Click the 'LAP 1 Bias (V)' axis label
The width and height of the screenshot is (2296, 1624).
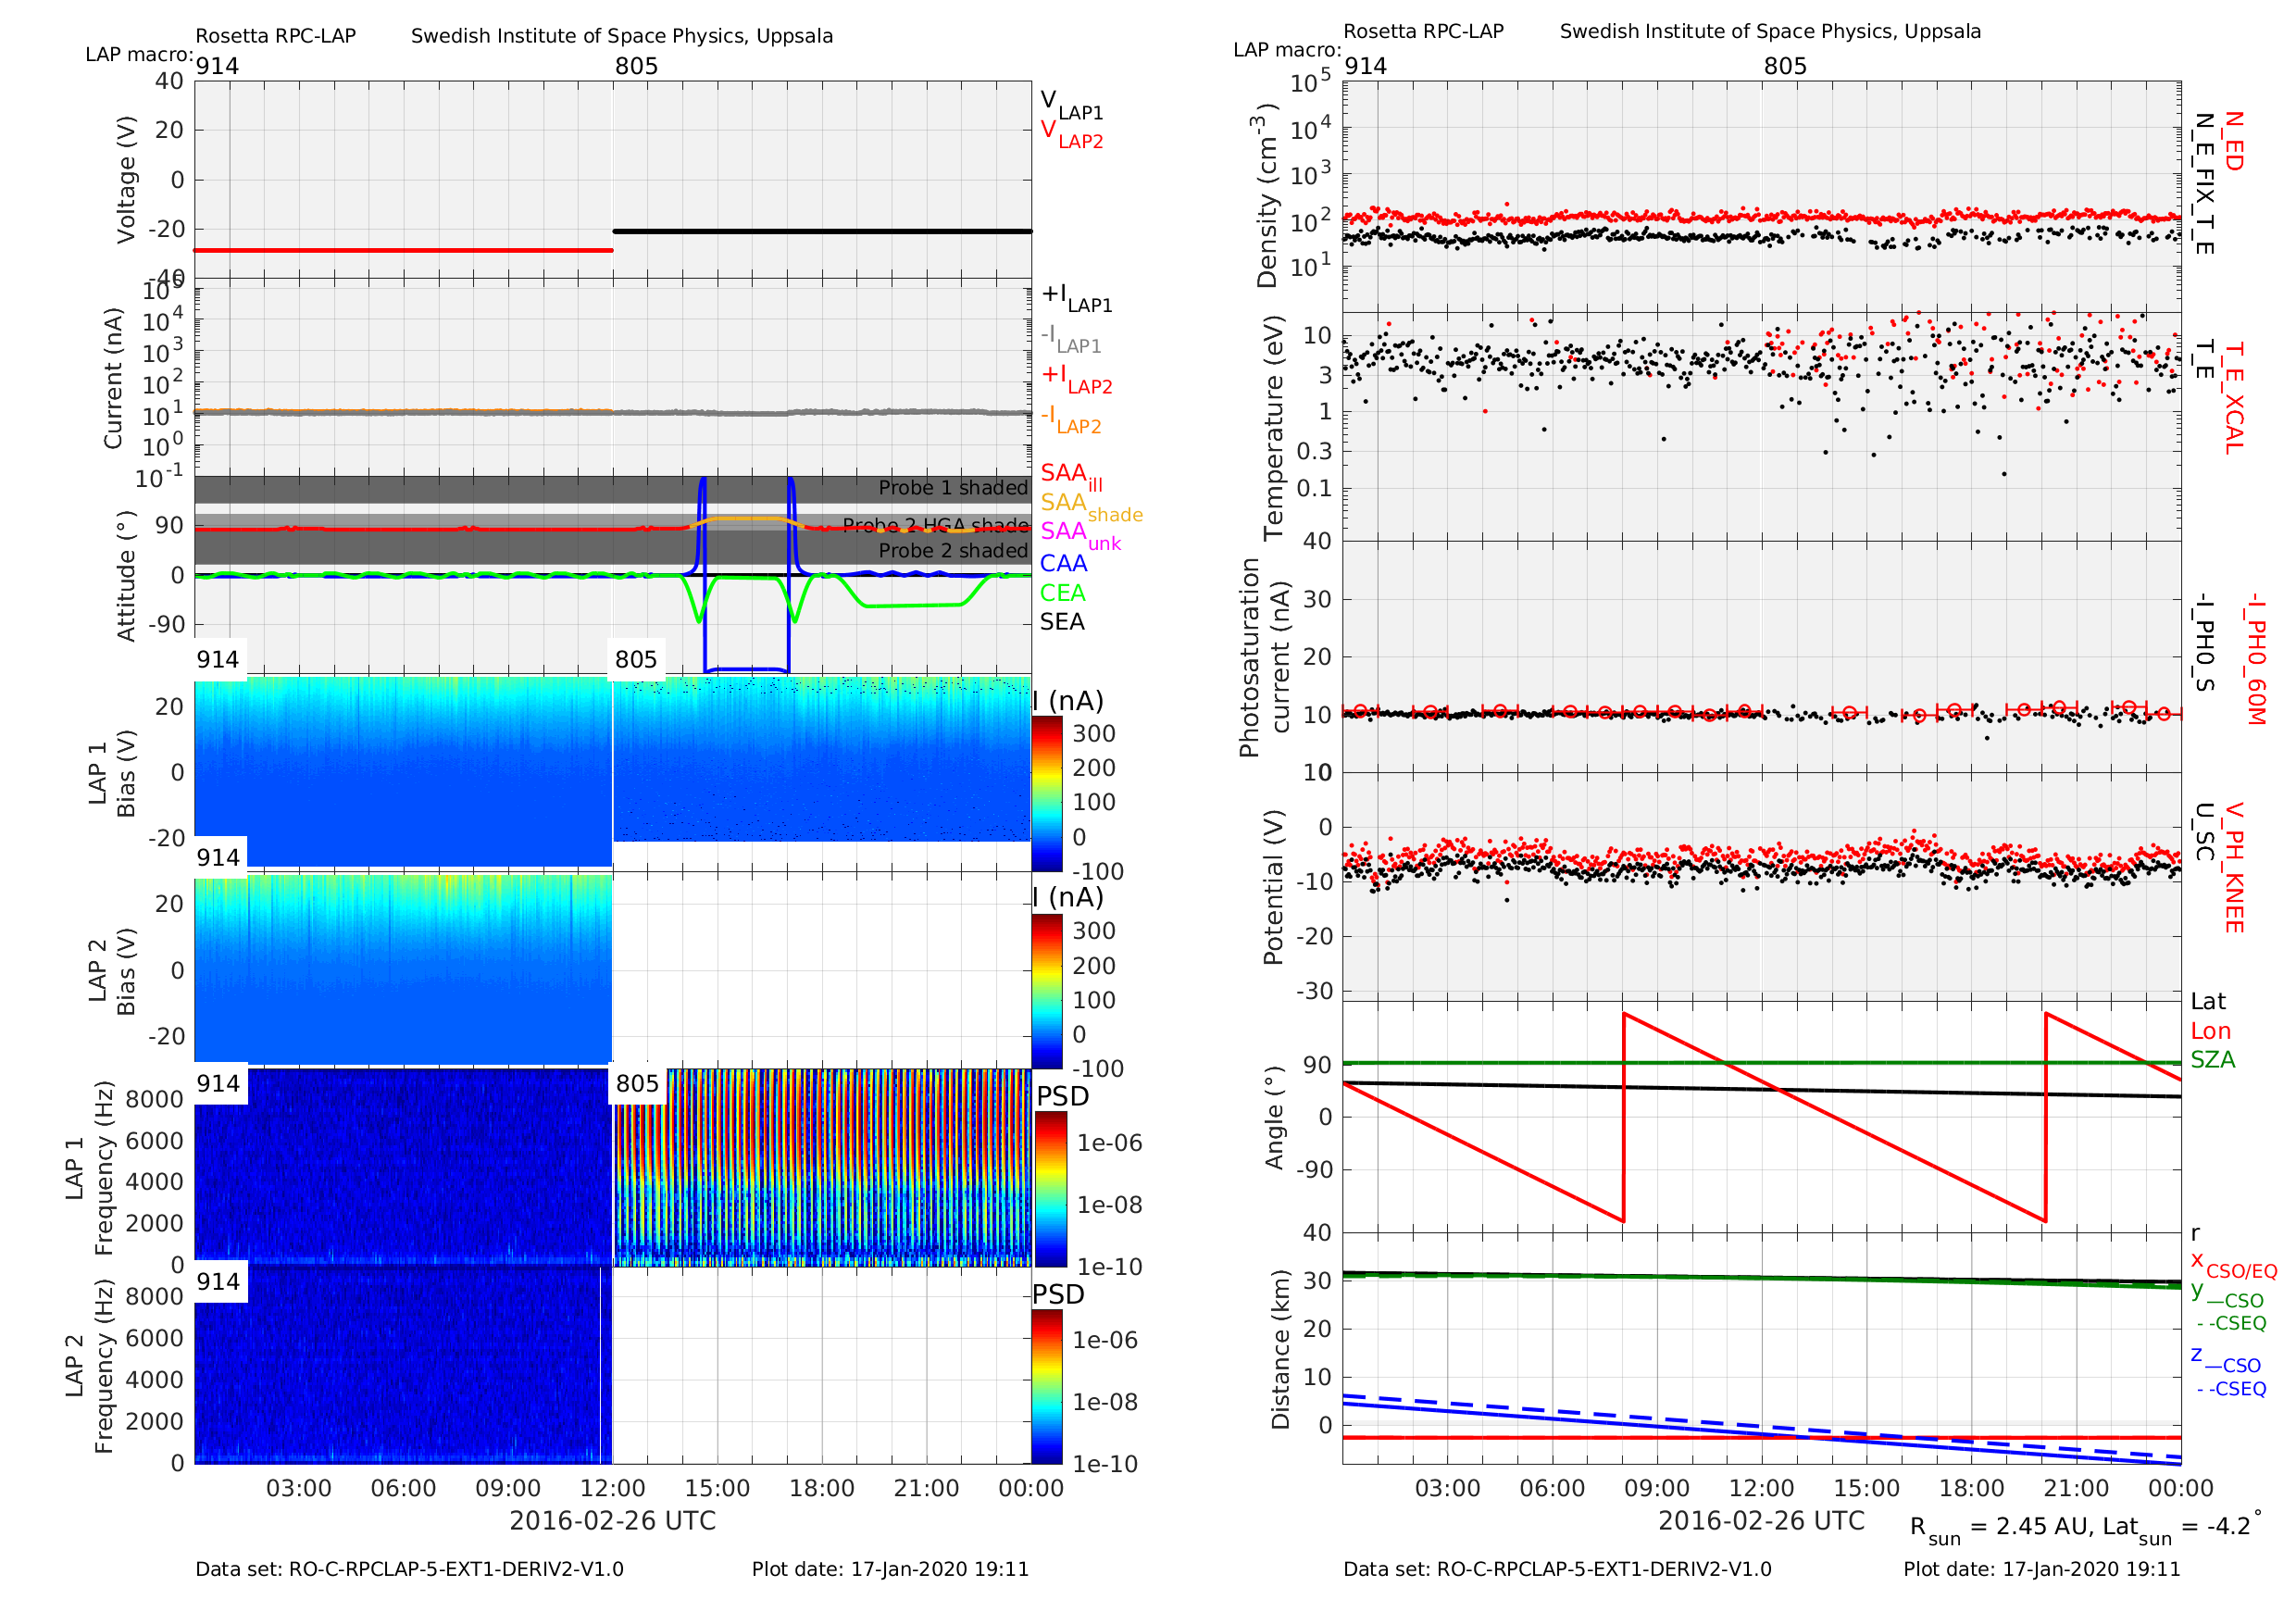112,774
